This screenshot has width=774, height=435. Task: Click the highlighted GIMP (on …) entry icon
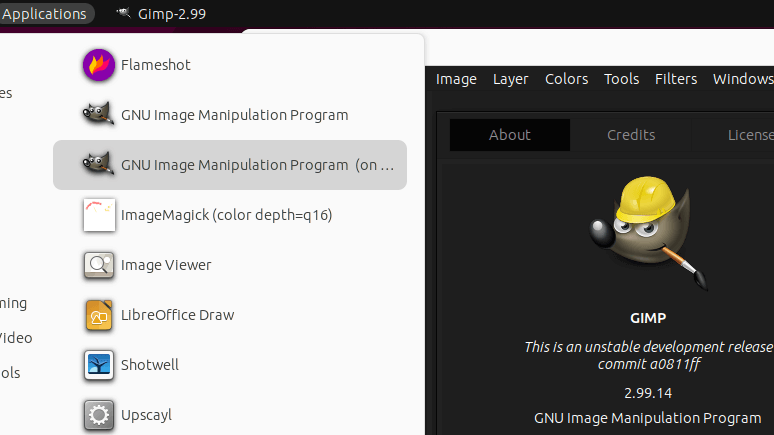[98, 164]
